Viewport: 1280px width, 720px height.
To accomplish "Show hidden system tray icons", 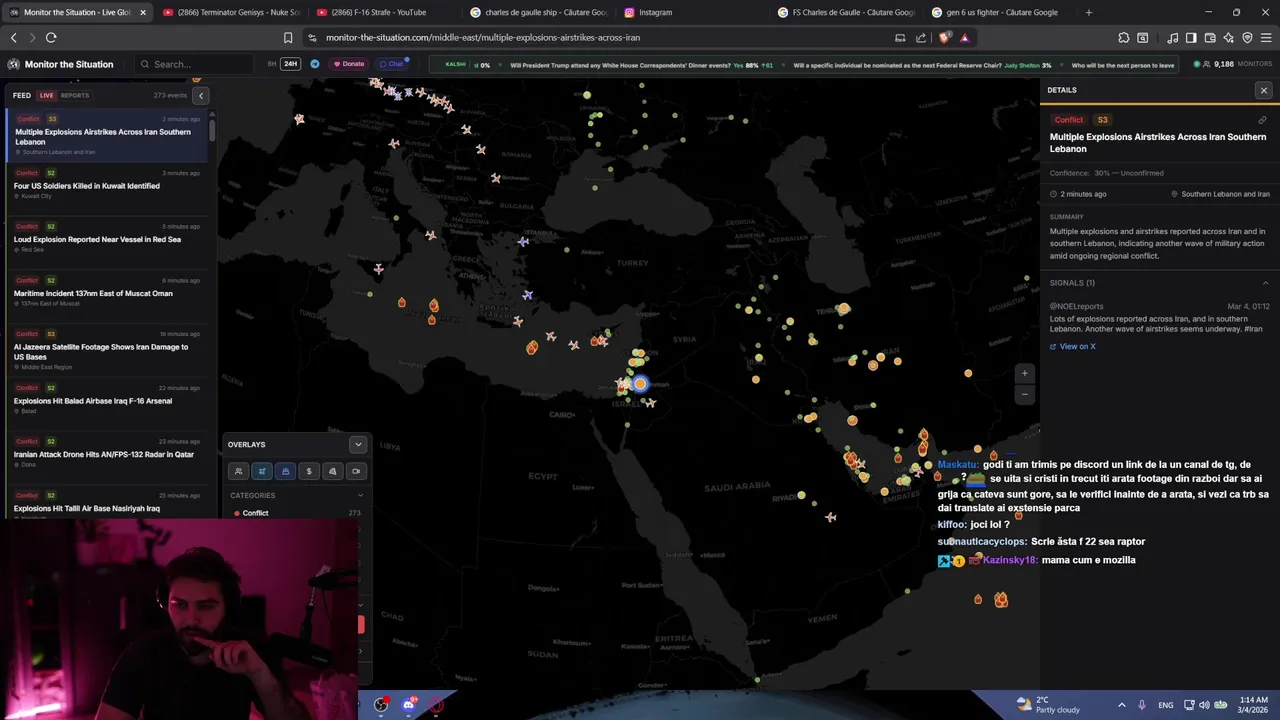I will 1121,705.
